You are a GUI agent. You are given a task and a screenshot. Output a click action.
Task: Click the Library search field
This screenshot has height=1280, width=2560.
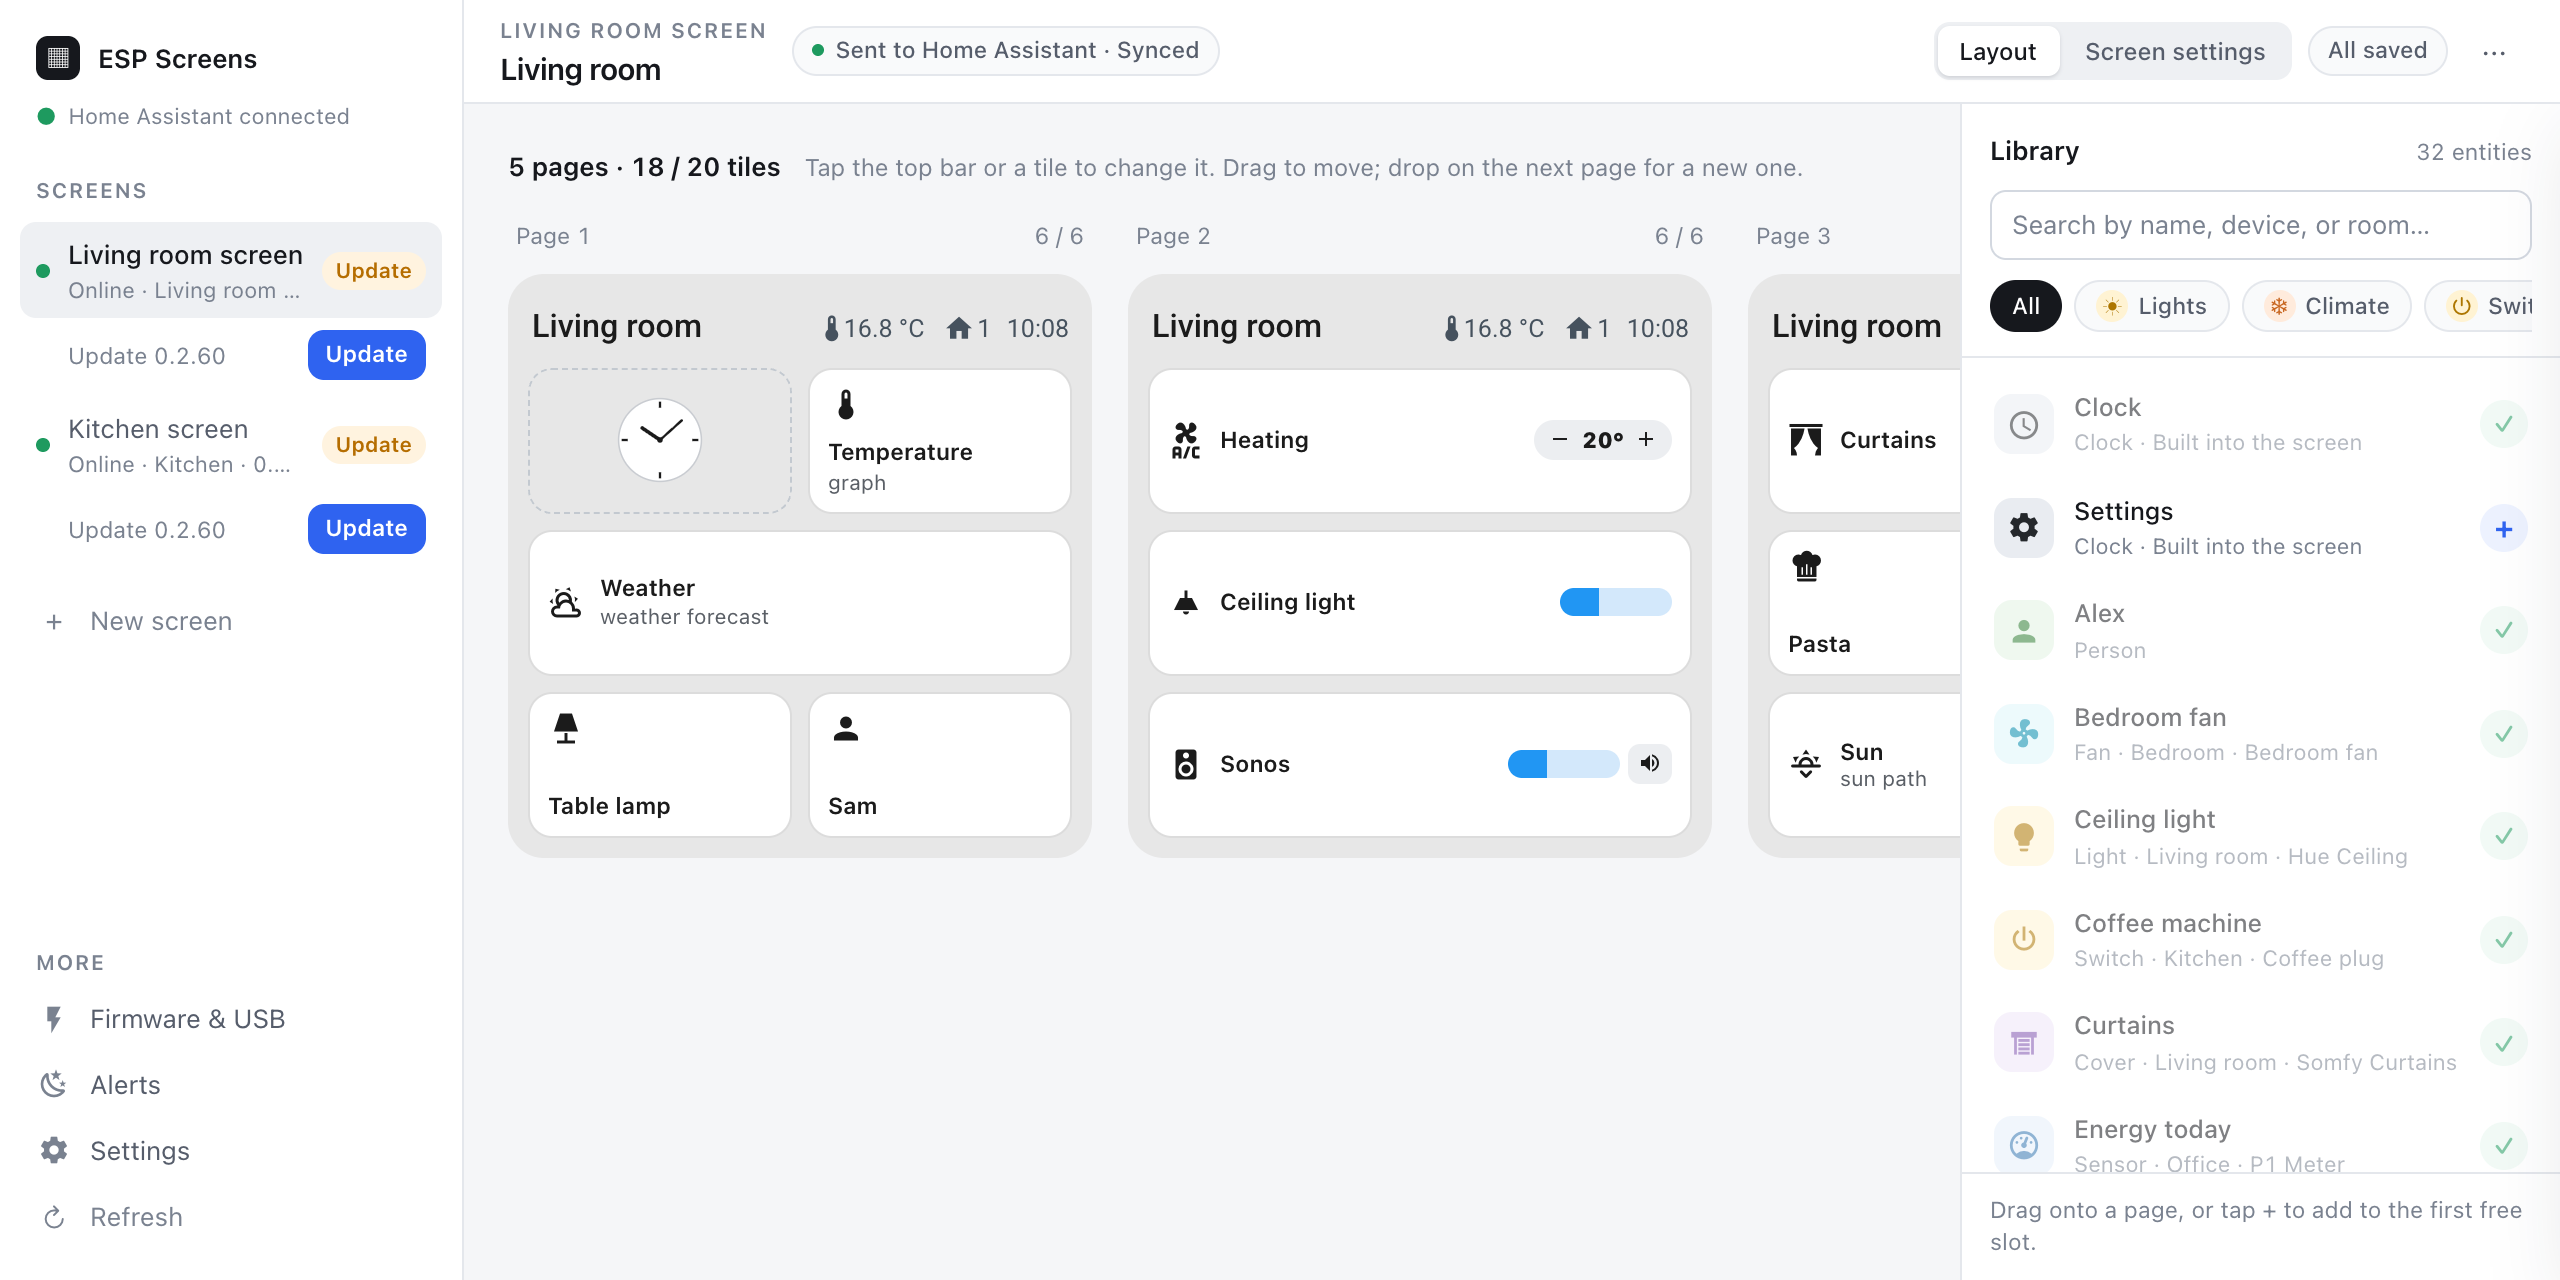click(x=2260, y=226)
